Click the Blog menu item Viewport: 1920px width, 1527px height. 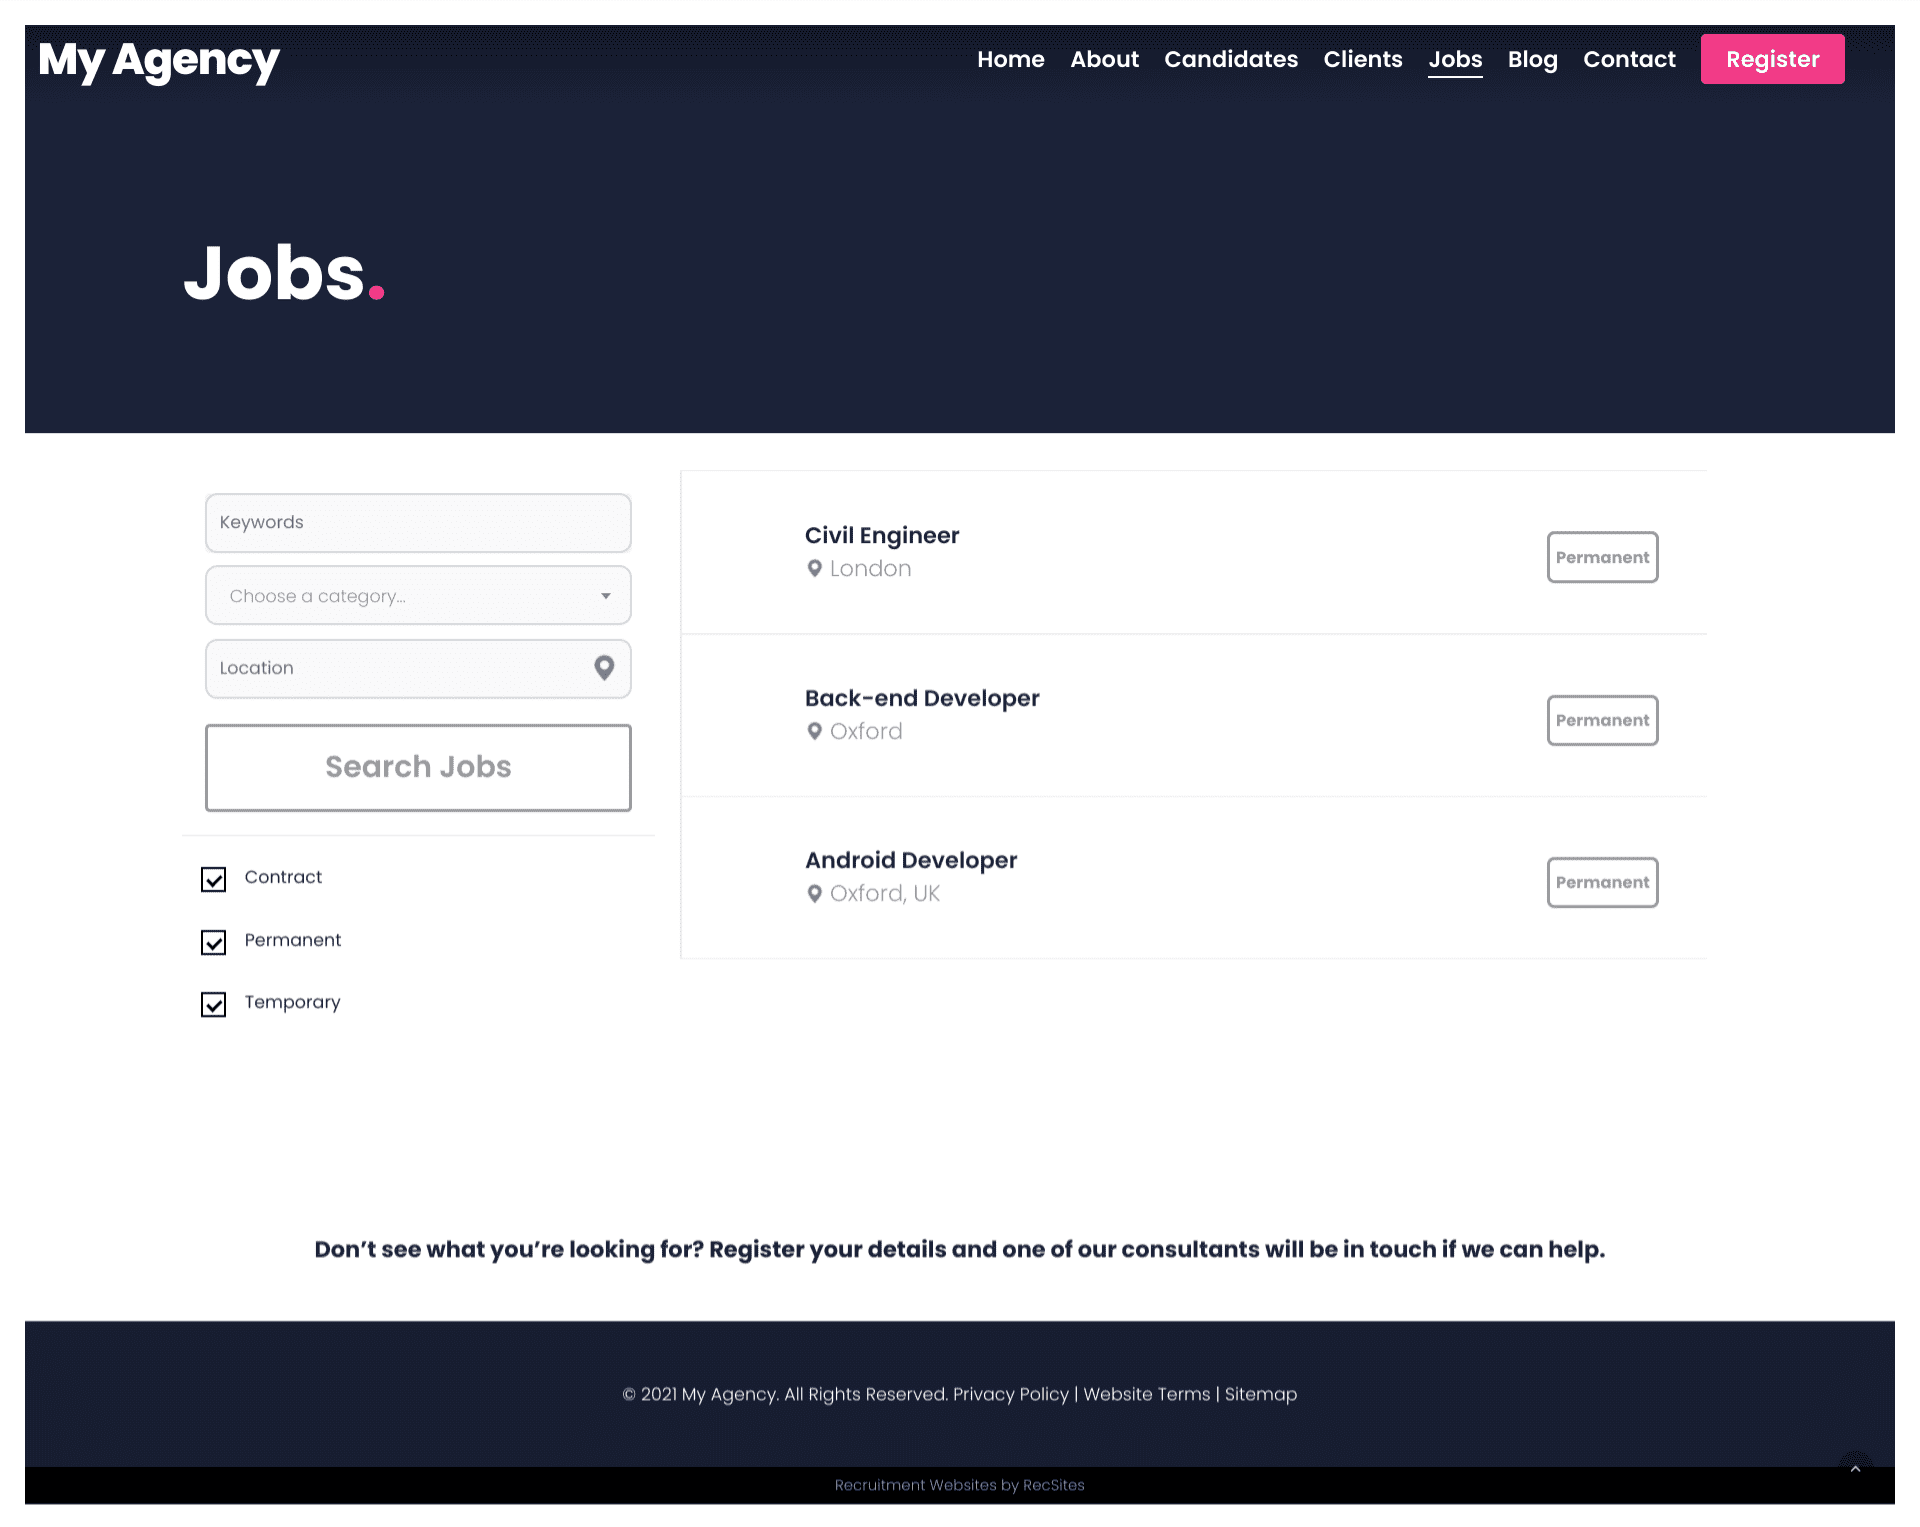(x=1534, y=59)
